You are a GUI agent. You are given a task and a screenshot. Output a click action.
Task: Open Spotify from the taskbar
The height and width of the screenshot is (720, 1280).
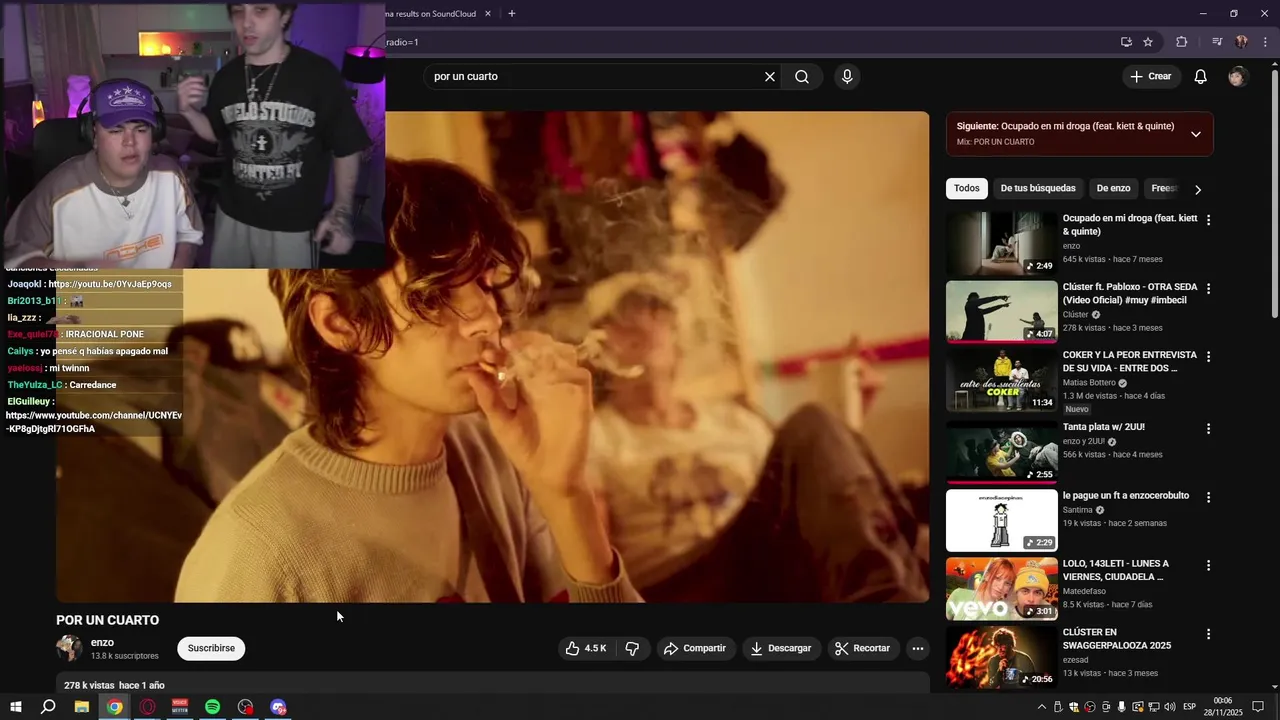coord(213,707)
